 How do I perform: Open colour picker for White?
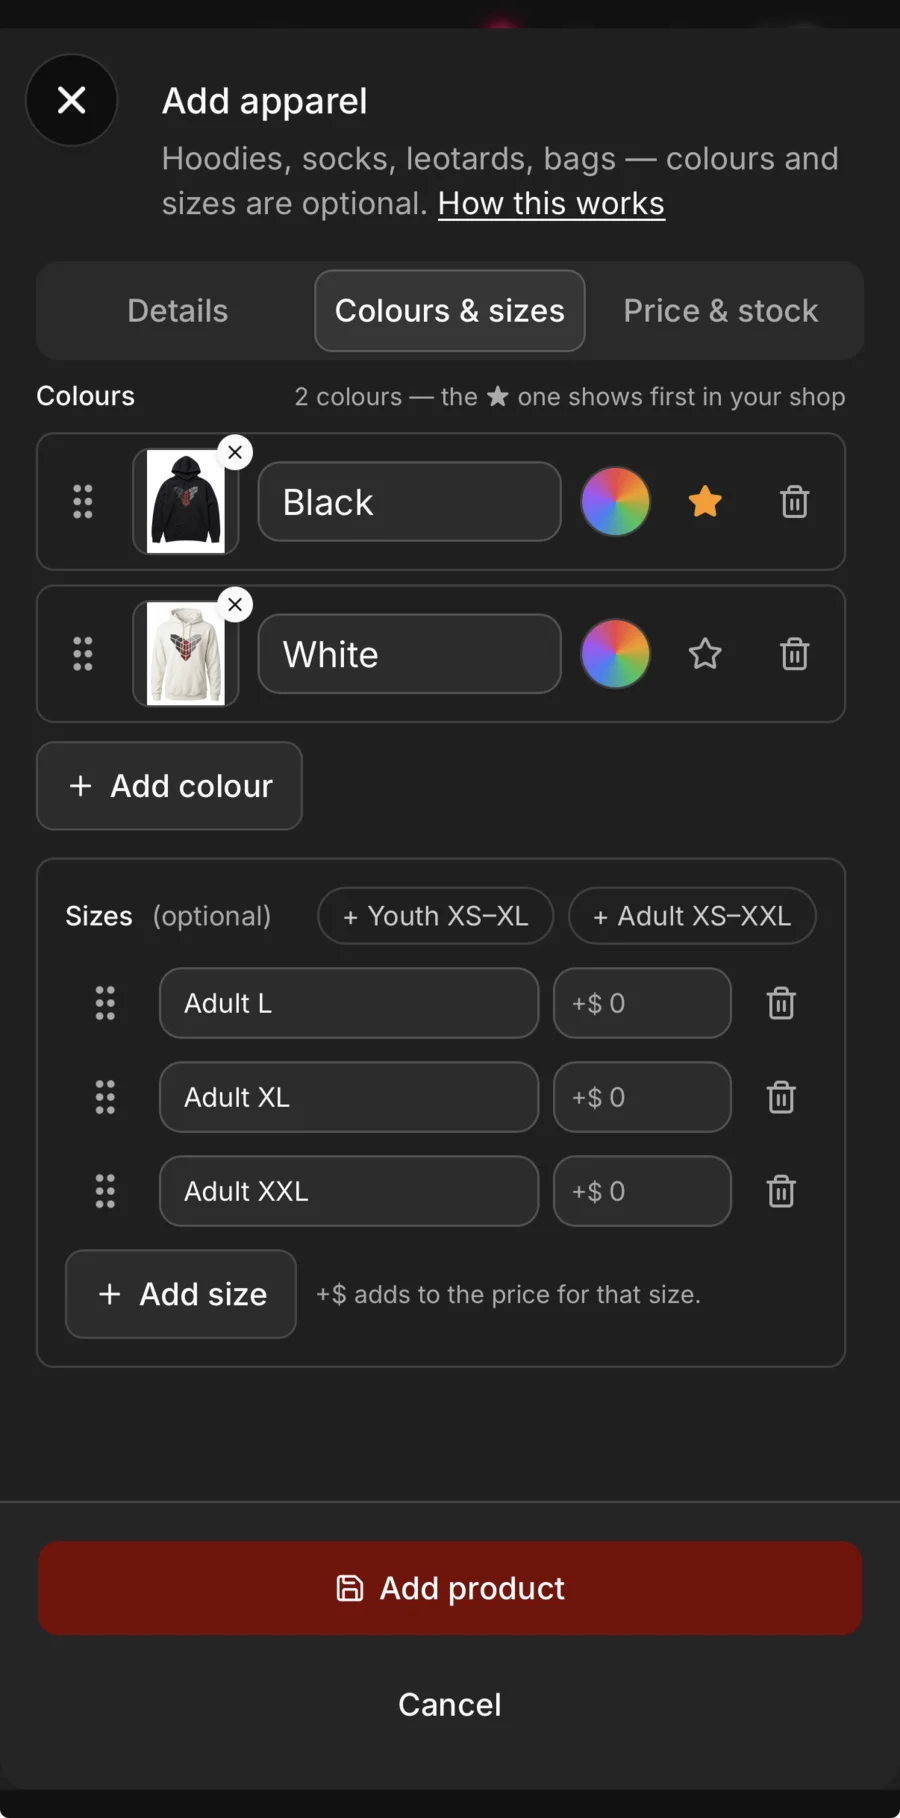616,654
